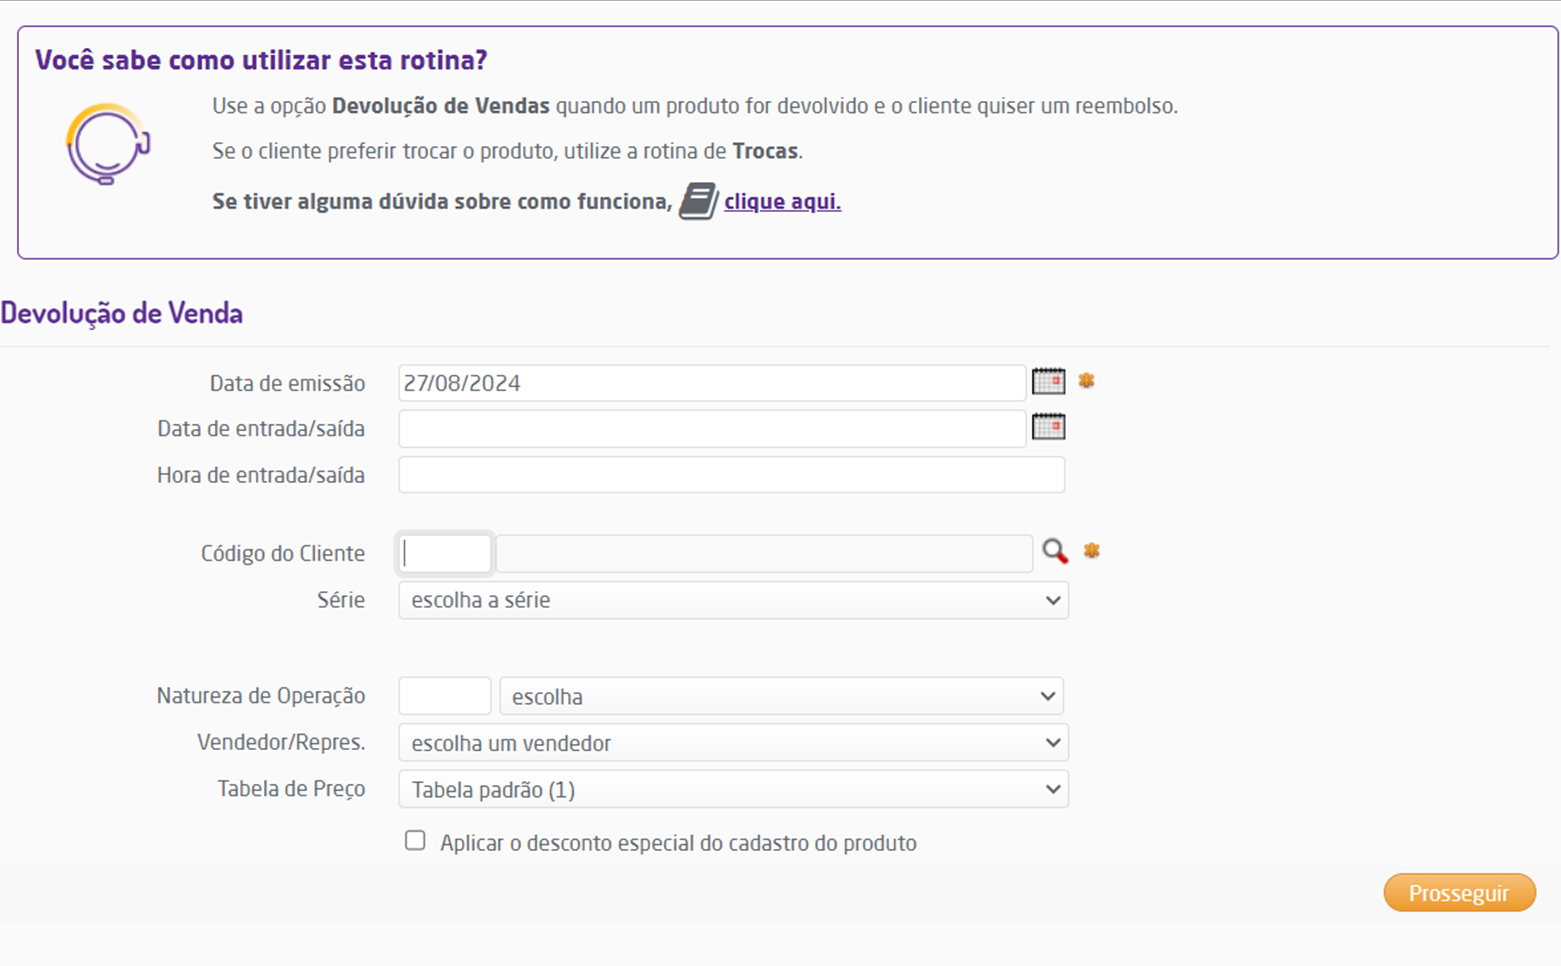Screen dimensions: 1561x966
Task: Expand the Tabela de Preço dropdown
Action: [x=733, y=790]
